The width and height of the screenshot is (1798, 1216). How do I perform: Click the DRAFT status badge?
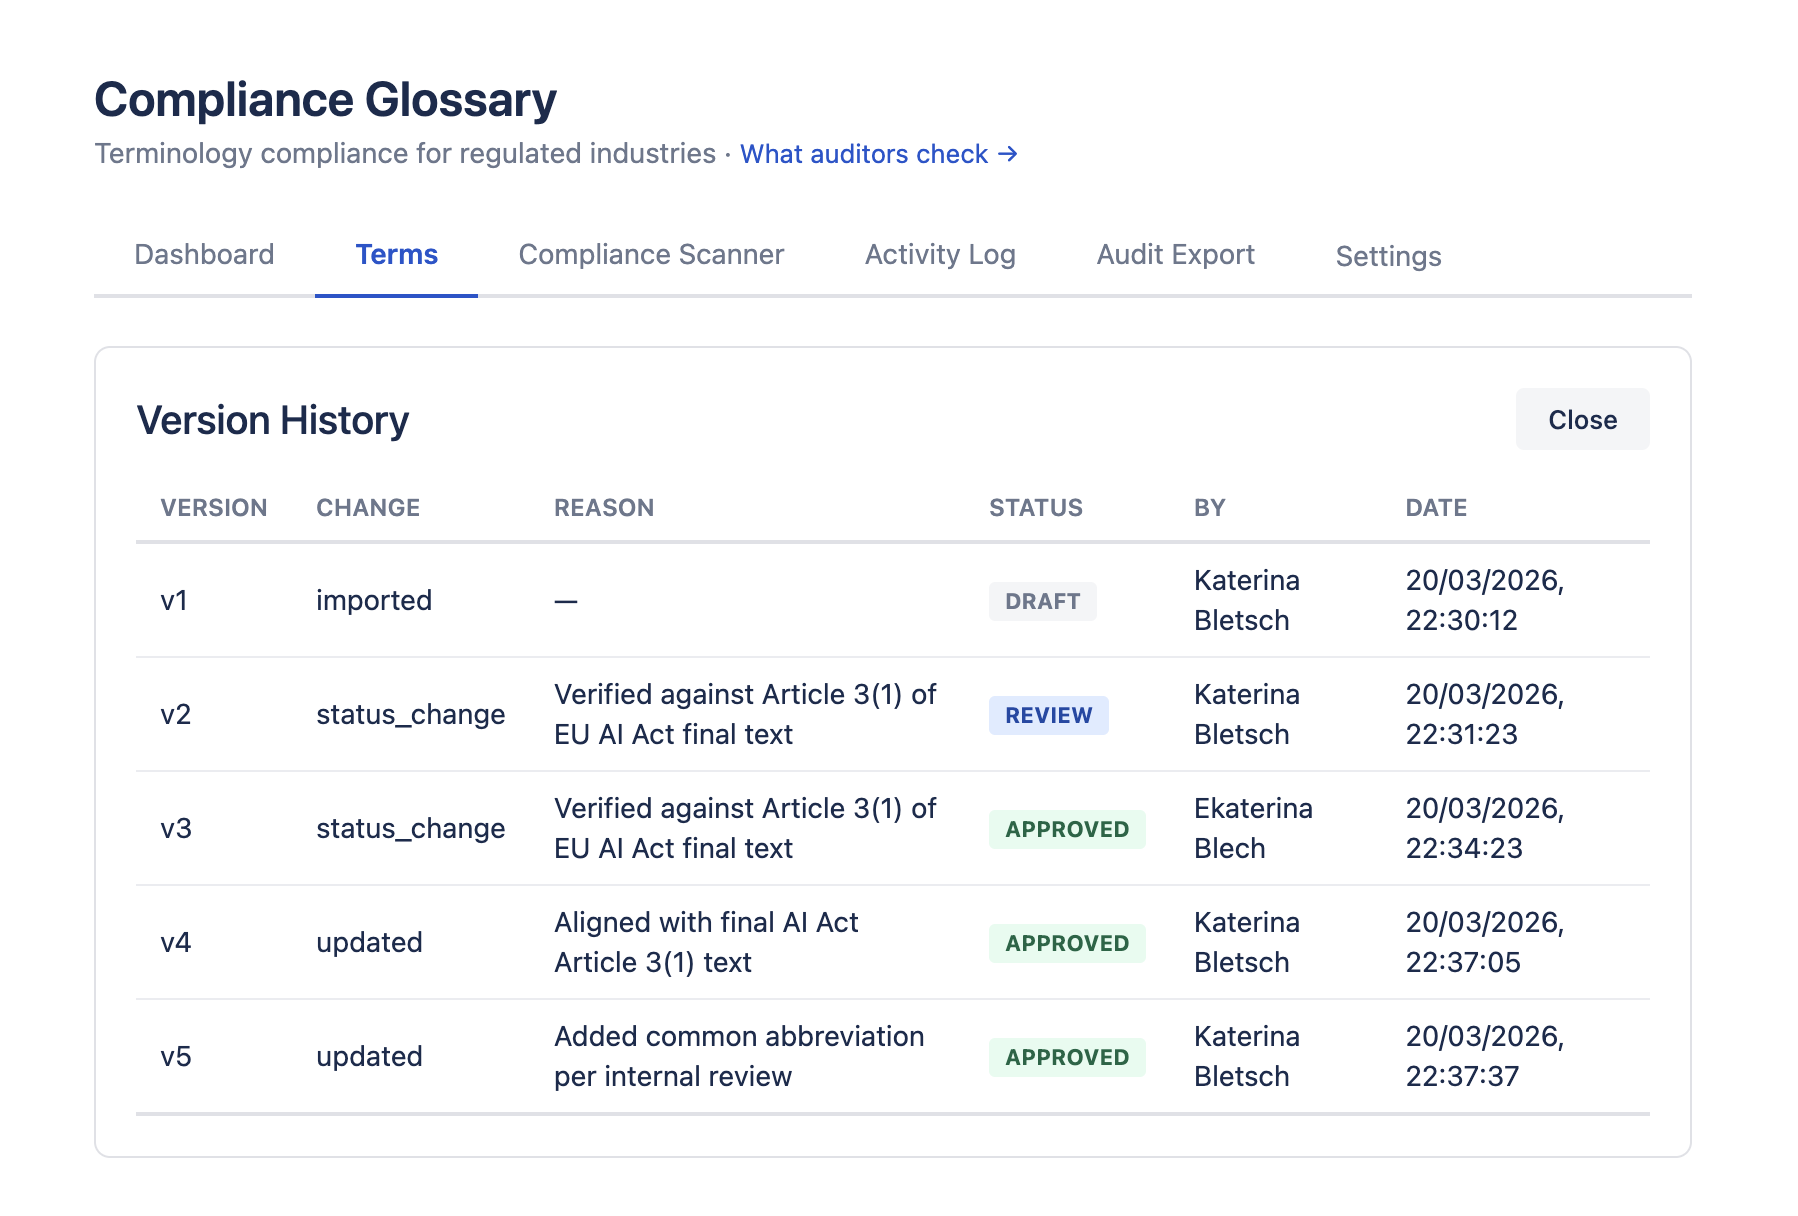point(1042,602)
